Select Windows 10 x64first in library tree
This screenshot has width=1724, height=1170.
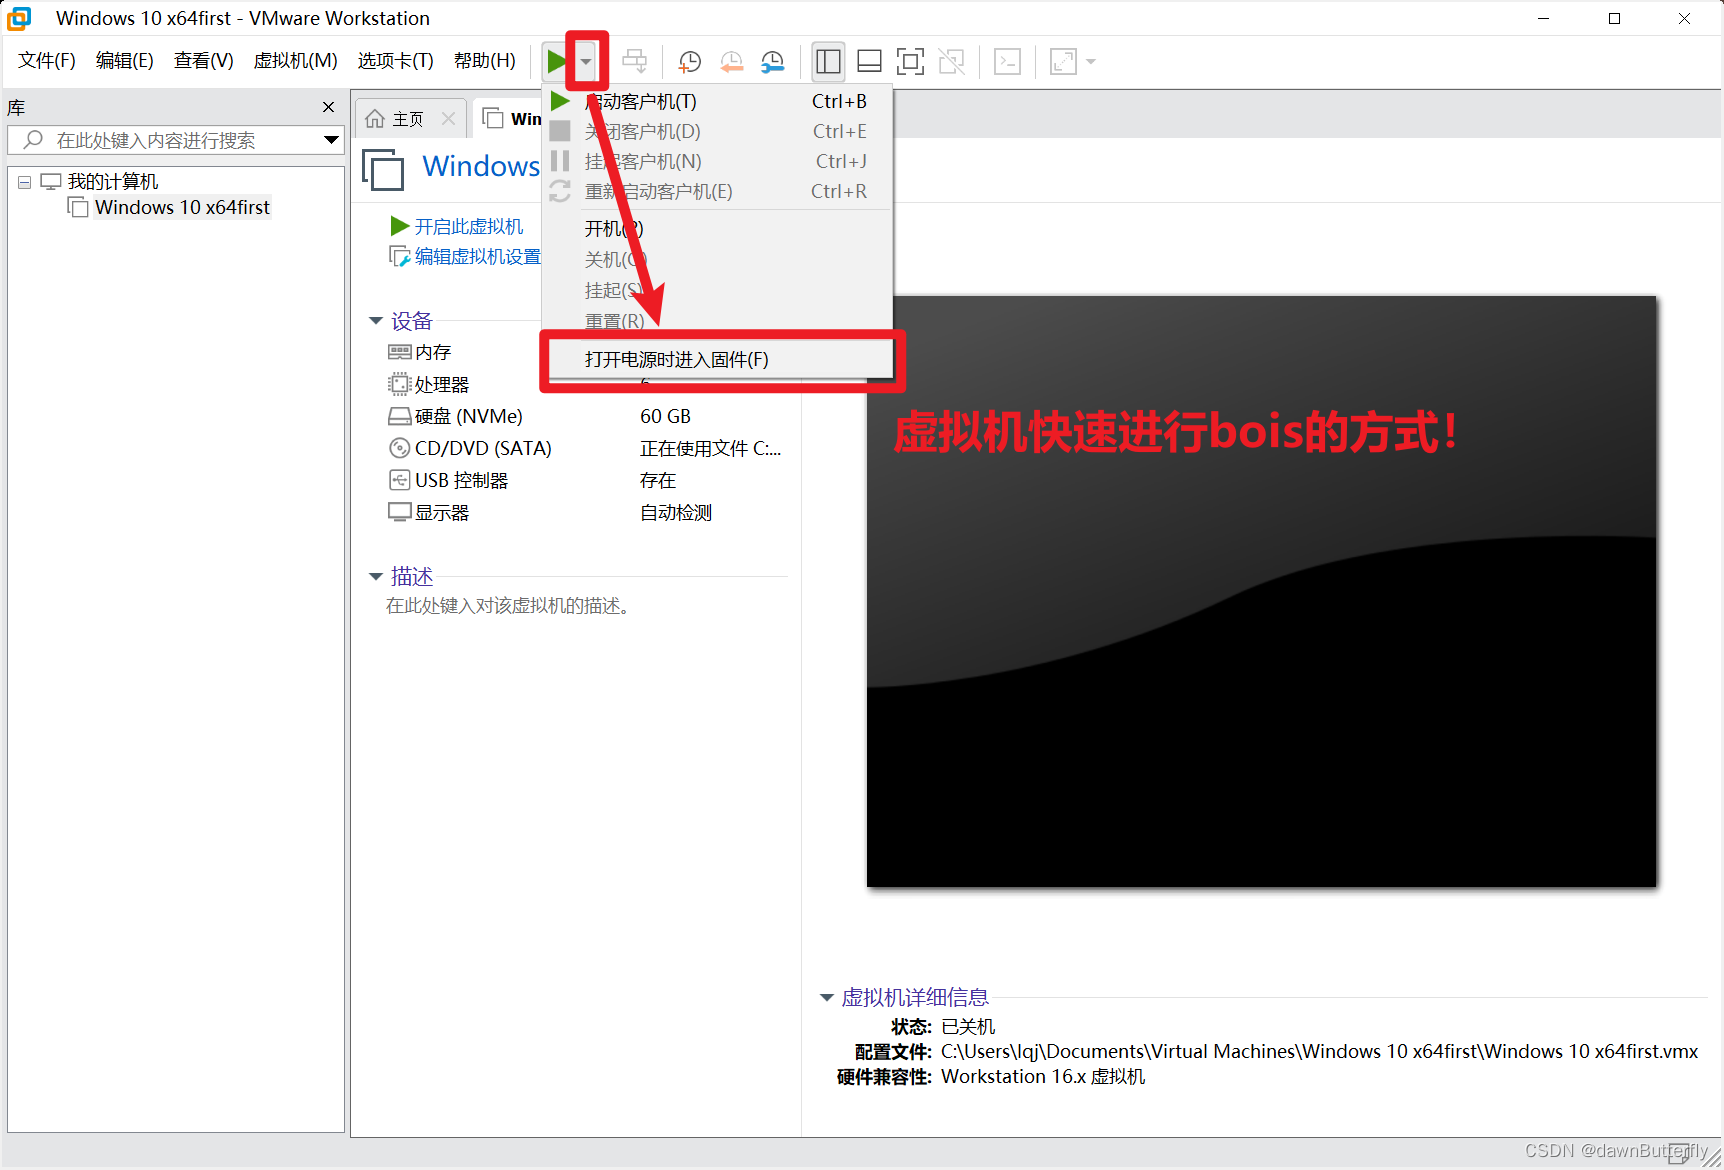click(x=182, y=207)
